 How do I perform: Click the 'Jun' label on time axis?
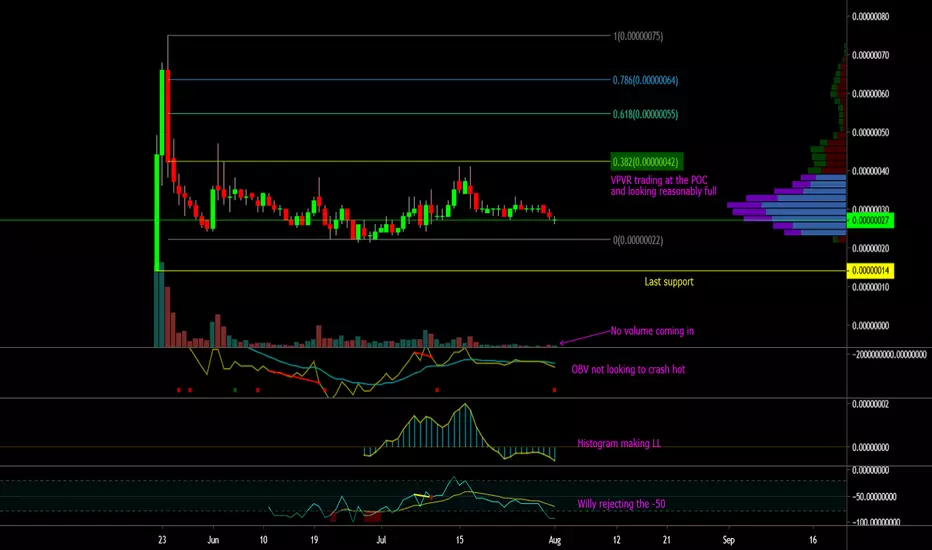[213, 540]
